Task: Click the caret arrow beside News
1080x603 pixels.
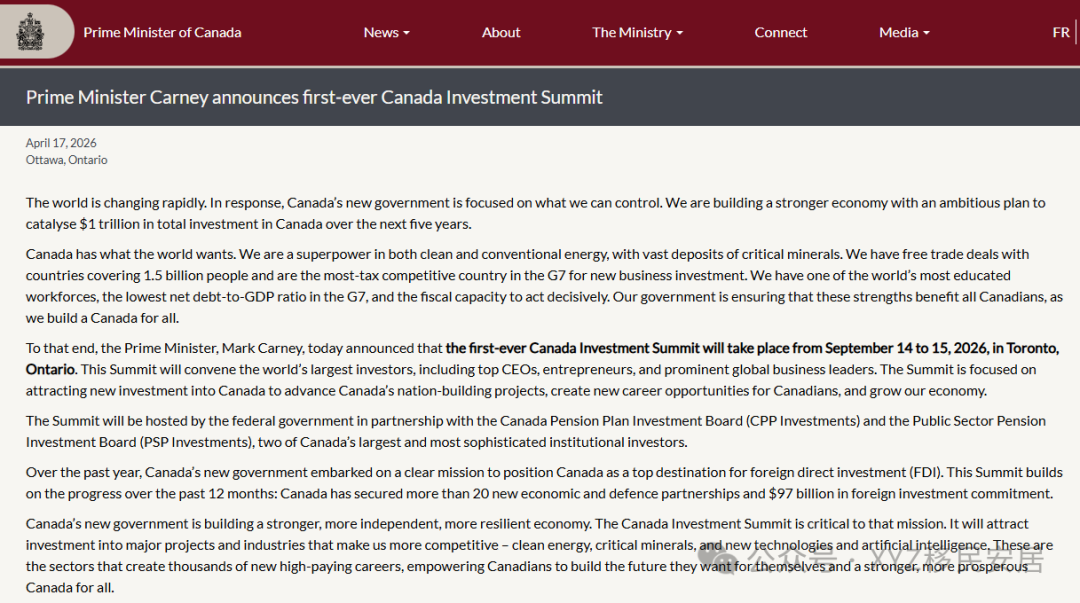Action: click(x=407, y=33)
